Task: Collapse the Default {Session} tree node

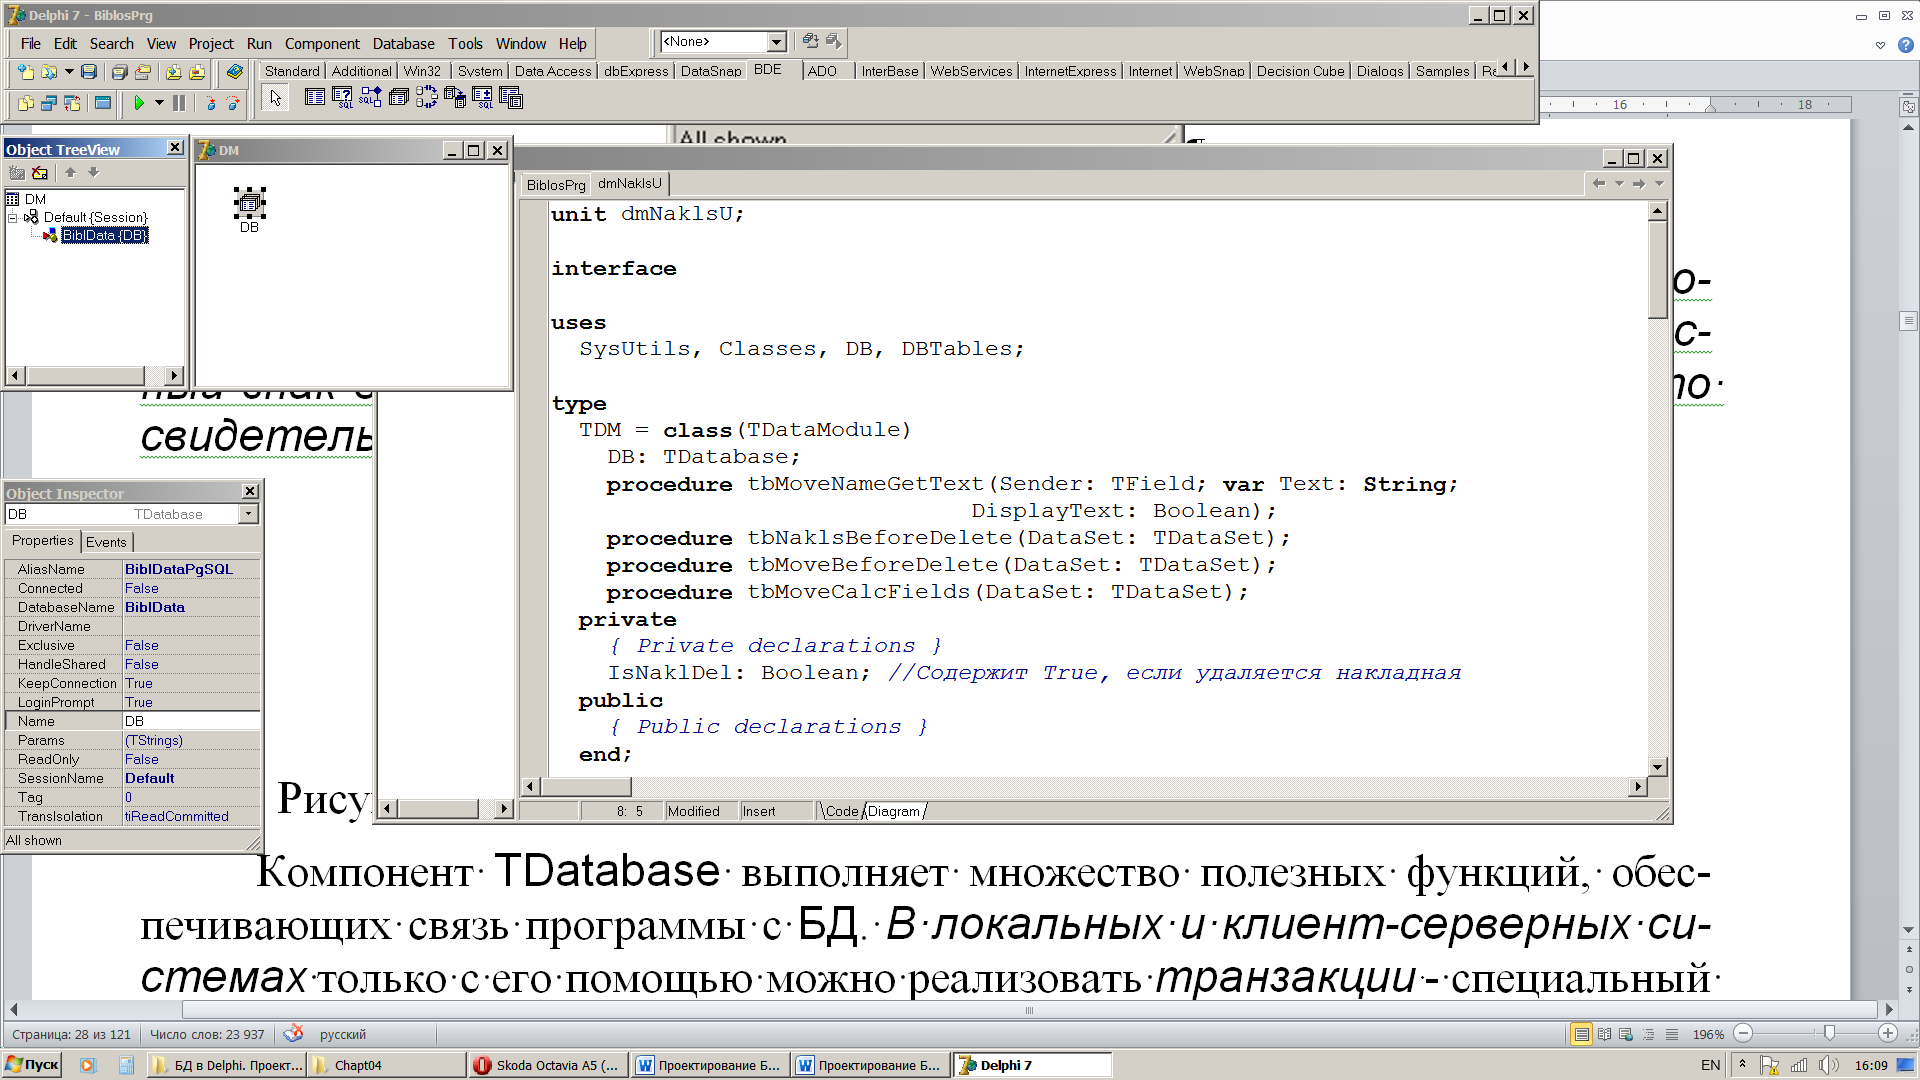Action: pos(13,217)
